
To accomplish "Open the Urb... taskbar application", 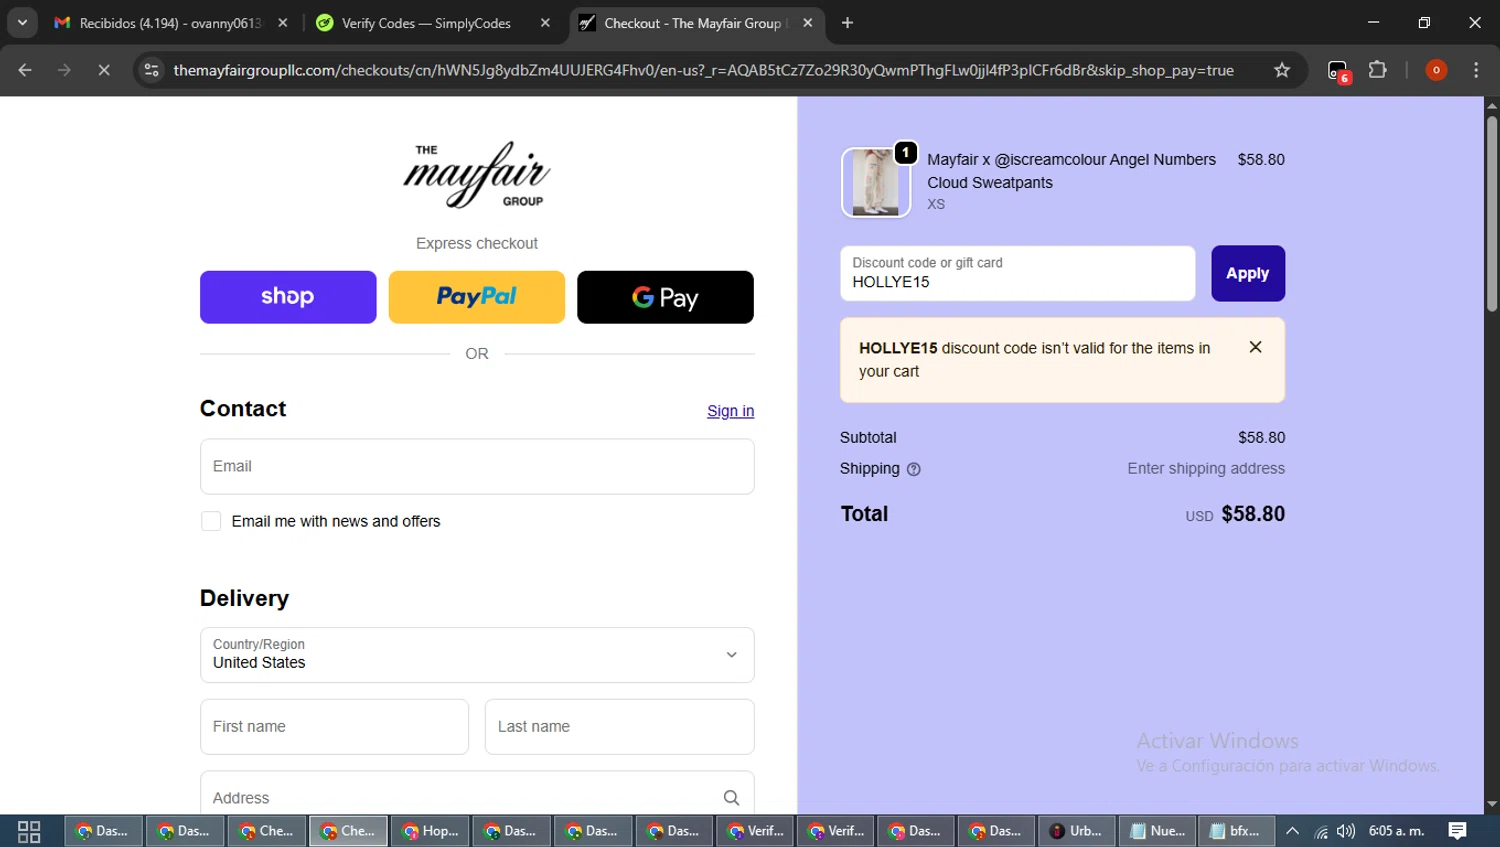I will tap(1076, 831).
